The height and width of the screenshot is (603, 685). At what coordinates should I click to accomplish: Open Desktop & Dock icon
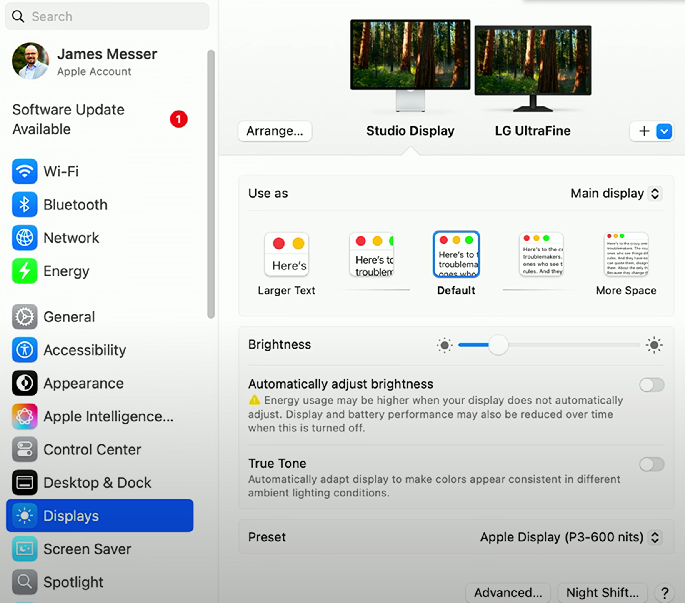click(x=24, y=483)
